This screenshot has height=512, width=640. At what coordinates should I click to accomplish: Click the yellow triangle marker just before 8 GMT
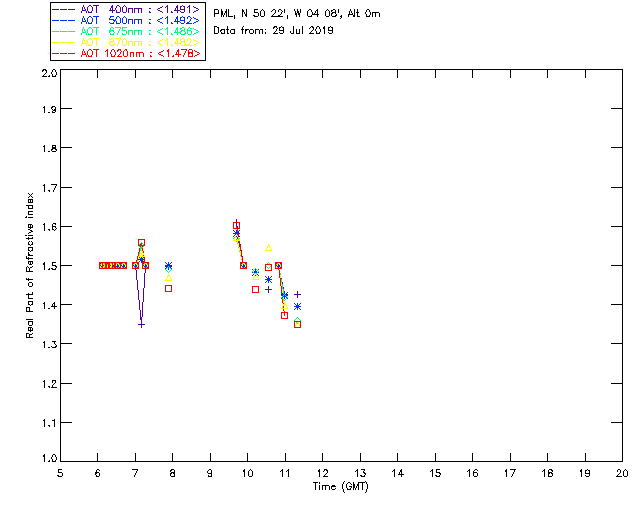[169, 278]
